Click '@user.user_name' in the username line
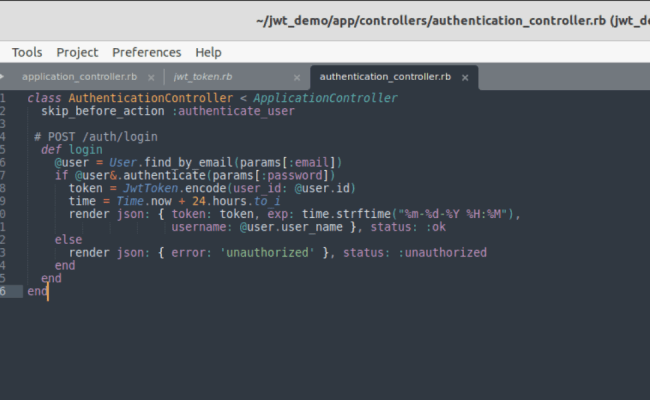650x400 pixels. (x=291, y=227)
